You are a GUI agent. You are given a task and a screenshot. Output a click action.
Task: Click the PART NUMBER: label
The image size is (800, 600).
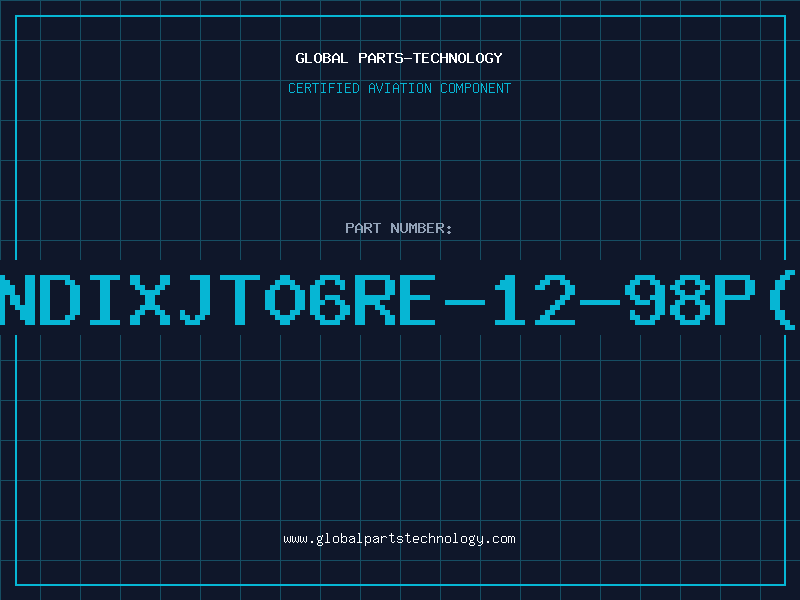click(x=399, y=228)
